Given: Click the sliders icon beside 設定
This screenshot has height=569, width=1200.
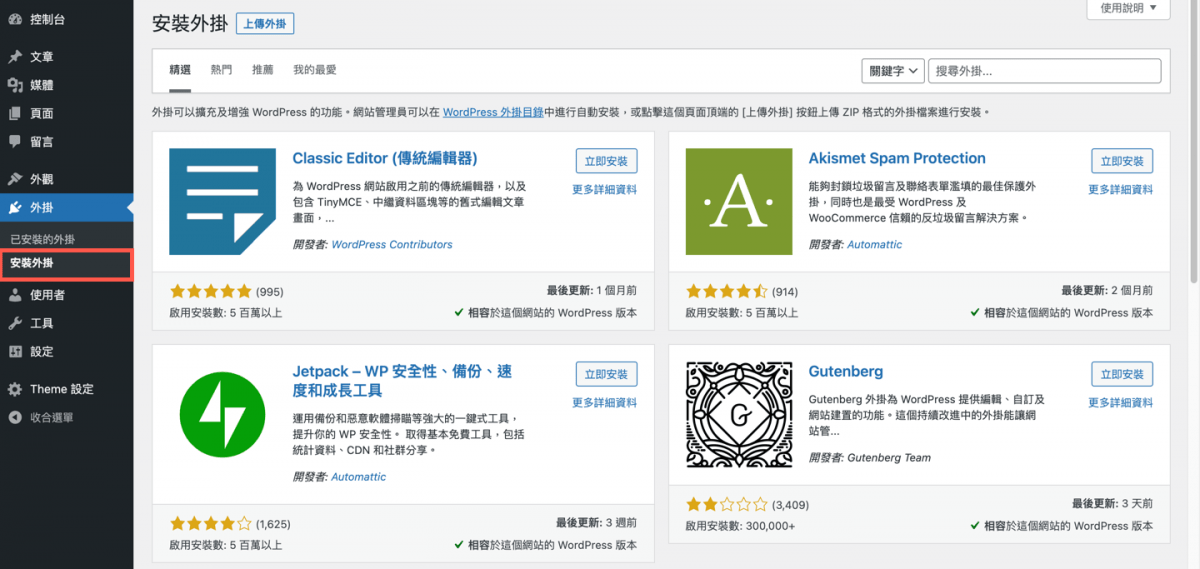Looking at the screenshot, I should pos(15,352).
